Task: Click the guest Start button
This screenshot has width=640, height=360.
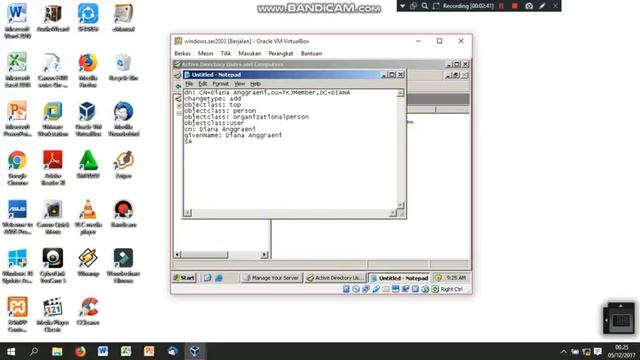Action: coord(184,278)
